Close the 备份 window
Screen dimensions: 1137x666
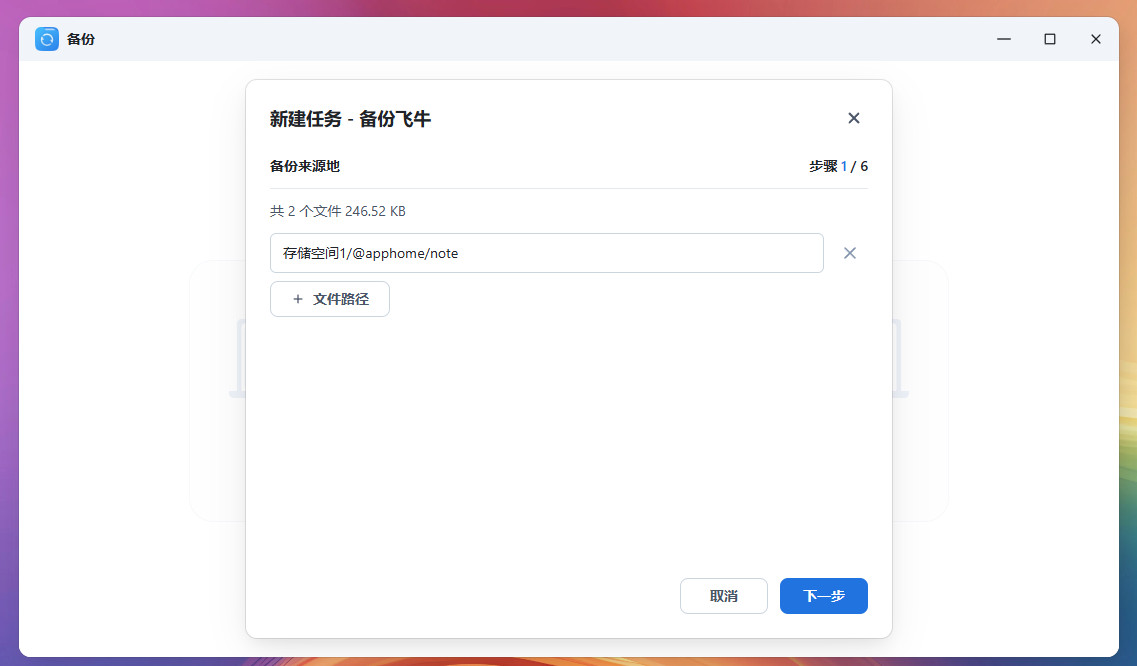pyautogui.click(x=1095, y=39)
